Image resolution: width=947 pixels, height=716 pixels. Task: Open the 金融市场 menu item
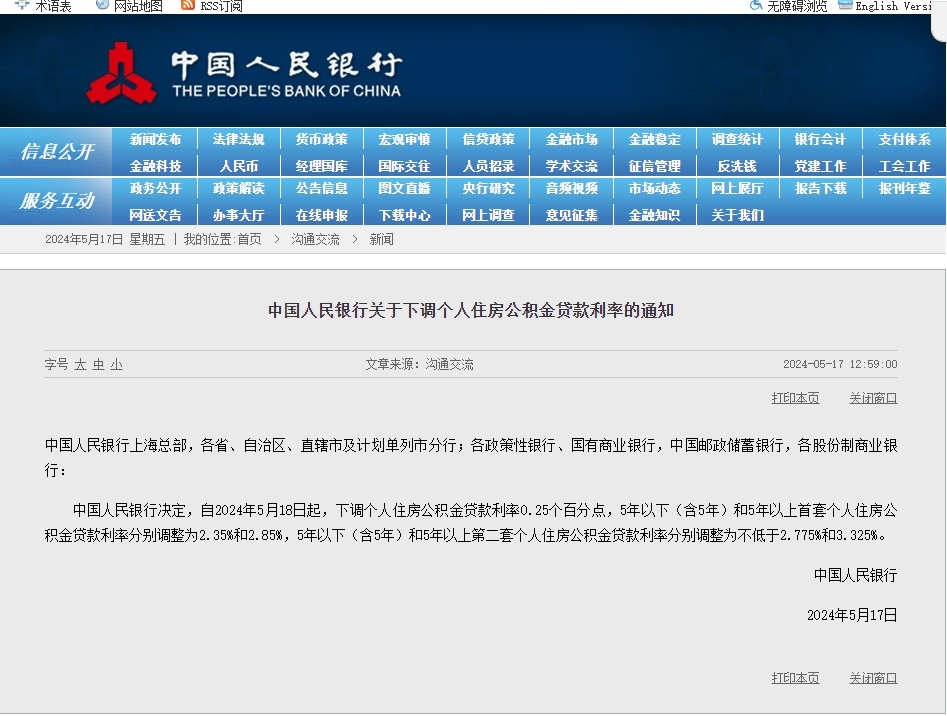click(x=571, y=139)
